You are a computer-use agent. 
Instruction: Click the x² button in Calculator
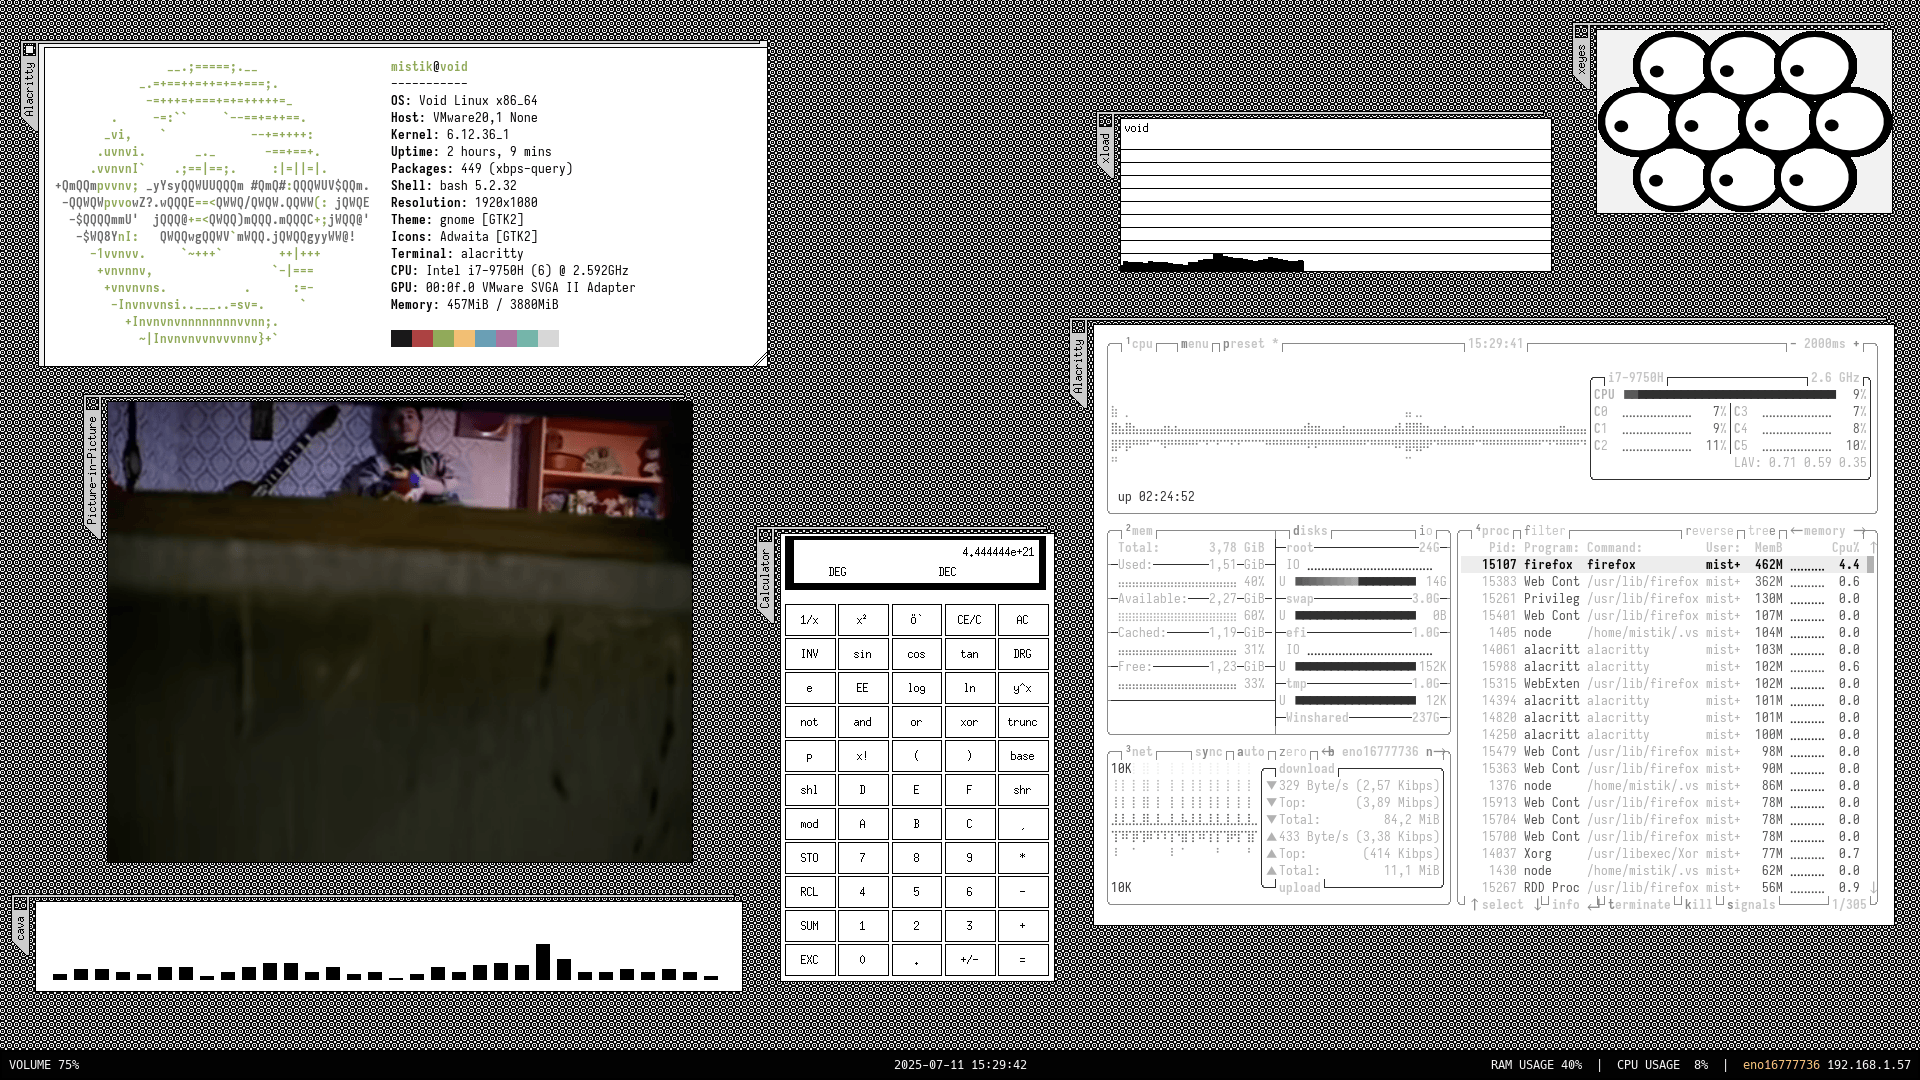pyautogui.click(x=862, y=620)
